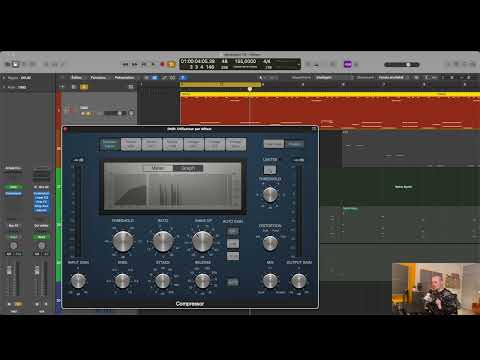Image resolution: width=480 pixels, height=360 pixels.
Task: Toggle the yellow global solo button above tracks
Action: 84,87
